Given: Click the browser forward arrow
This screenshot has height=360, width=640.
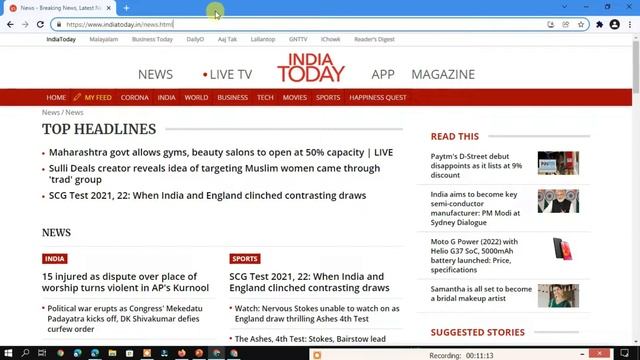Looking at the screenshot, I should [x=25, y=24].
